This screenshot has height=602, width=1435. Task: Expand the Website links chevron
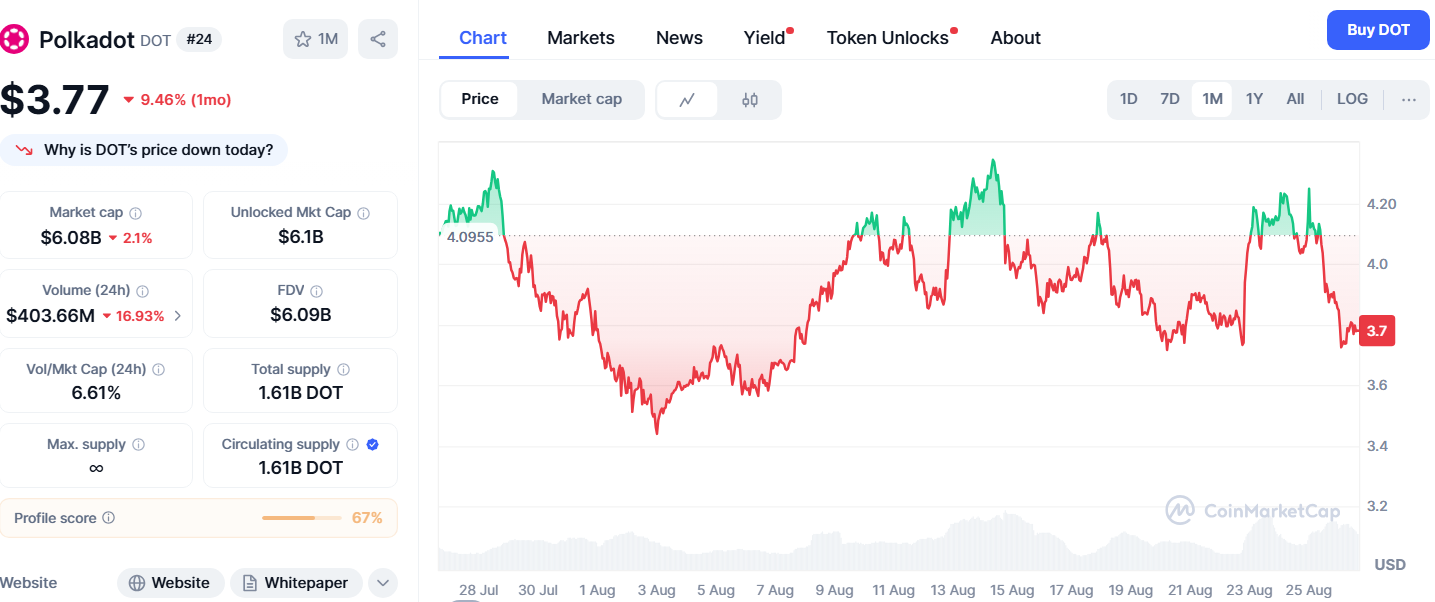tap(383, 582)
